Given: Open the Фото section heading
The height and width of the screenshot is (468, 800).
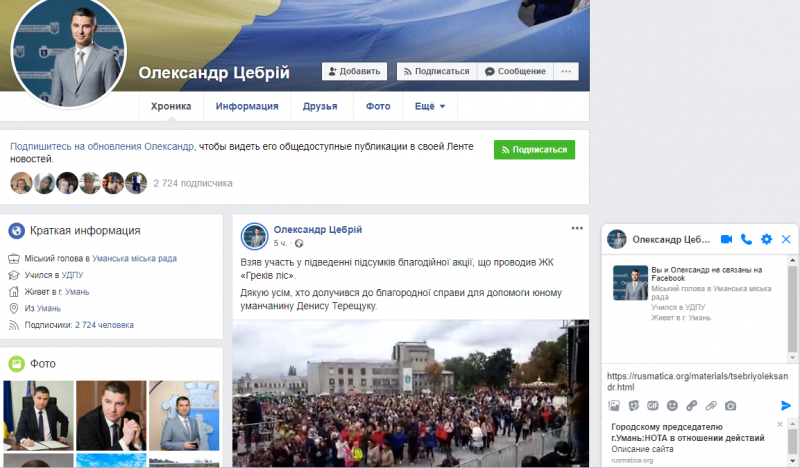Looking at the screenshot, I should (x=43, y=363).
